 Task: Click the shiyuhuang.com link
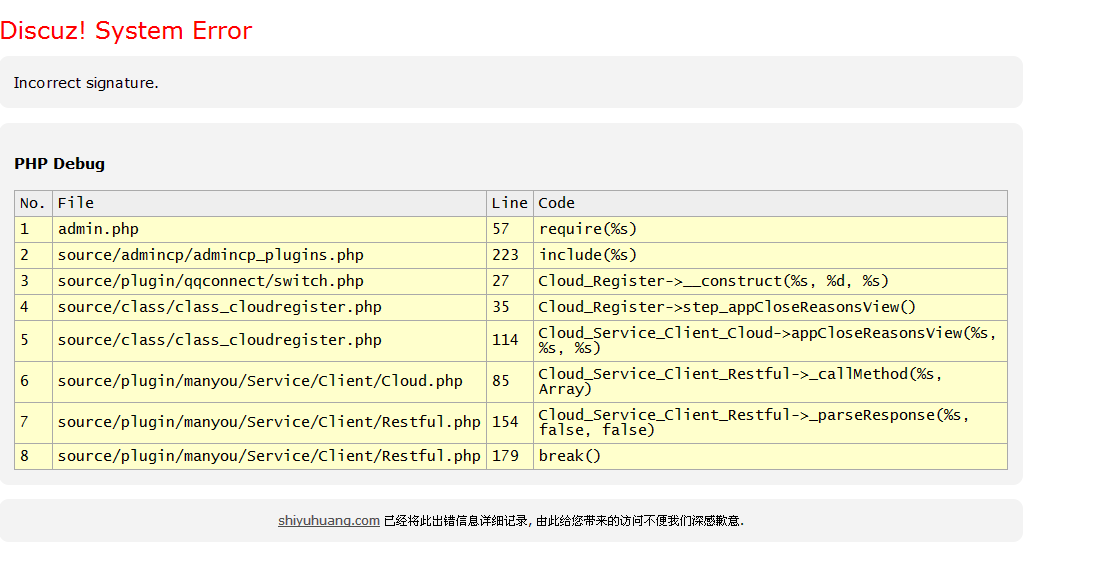click(x=328, y=520)
